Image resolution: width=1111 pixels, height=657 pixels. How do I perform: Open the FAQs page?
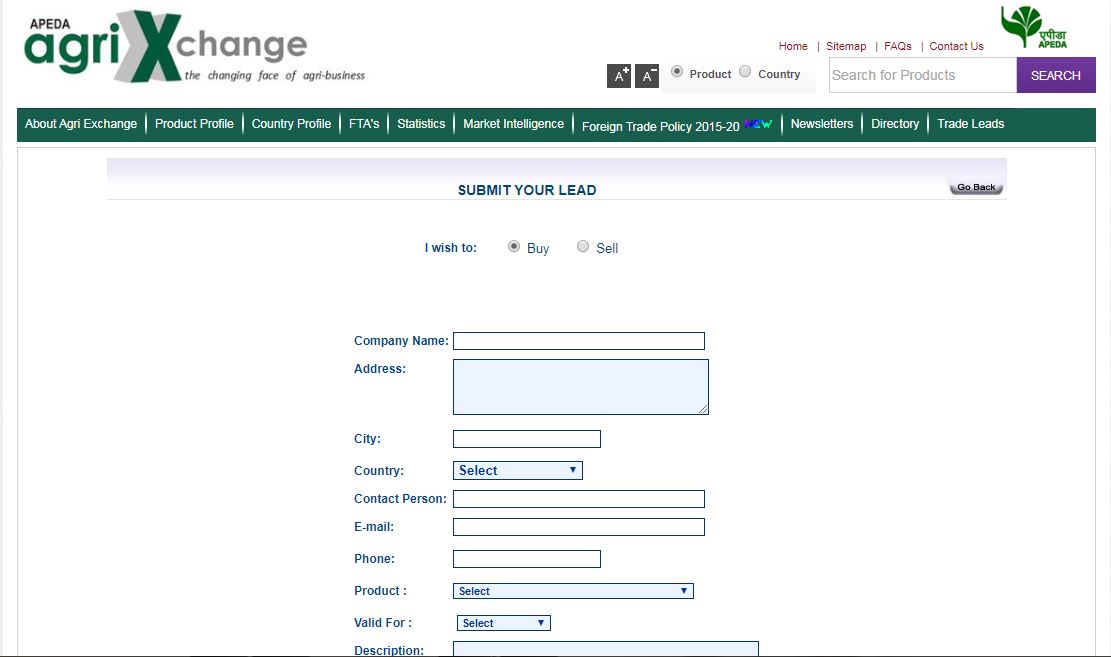pyautogui.click(x=897, y=46)
